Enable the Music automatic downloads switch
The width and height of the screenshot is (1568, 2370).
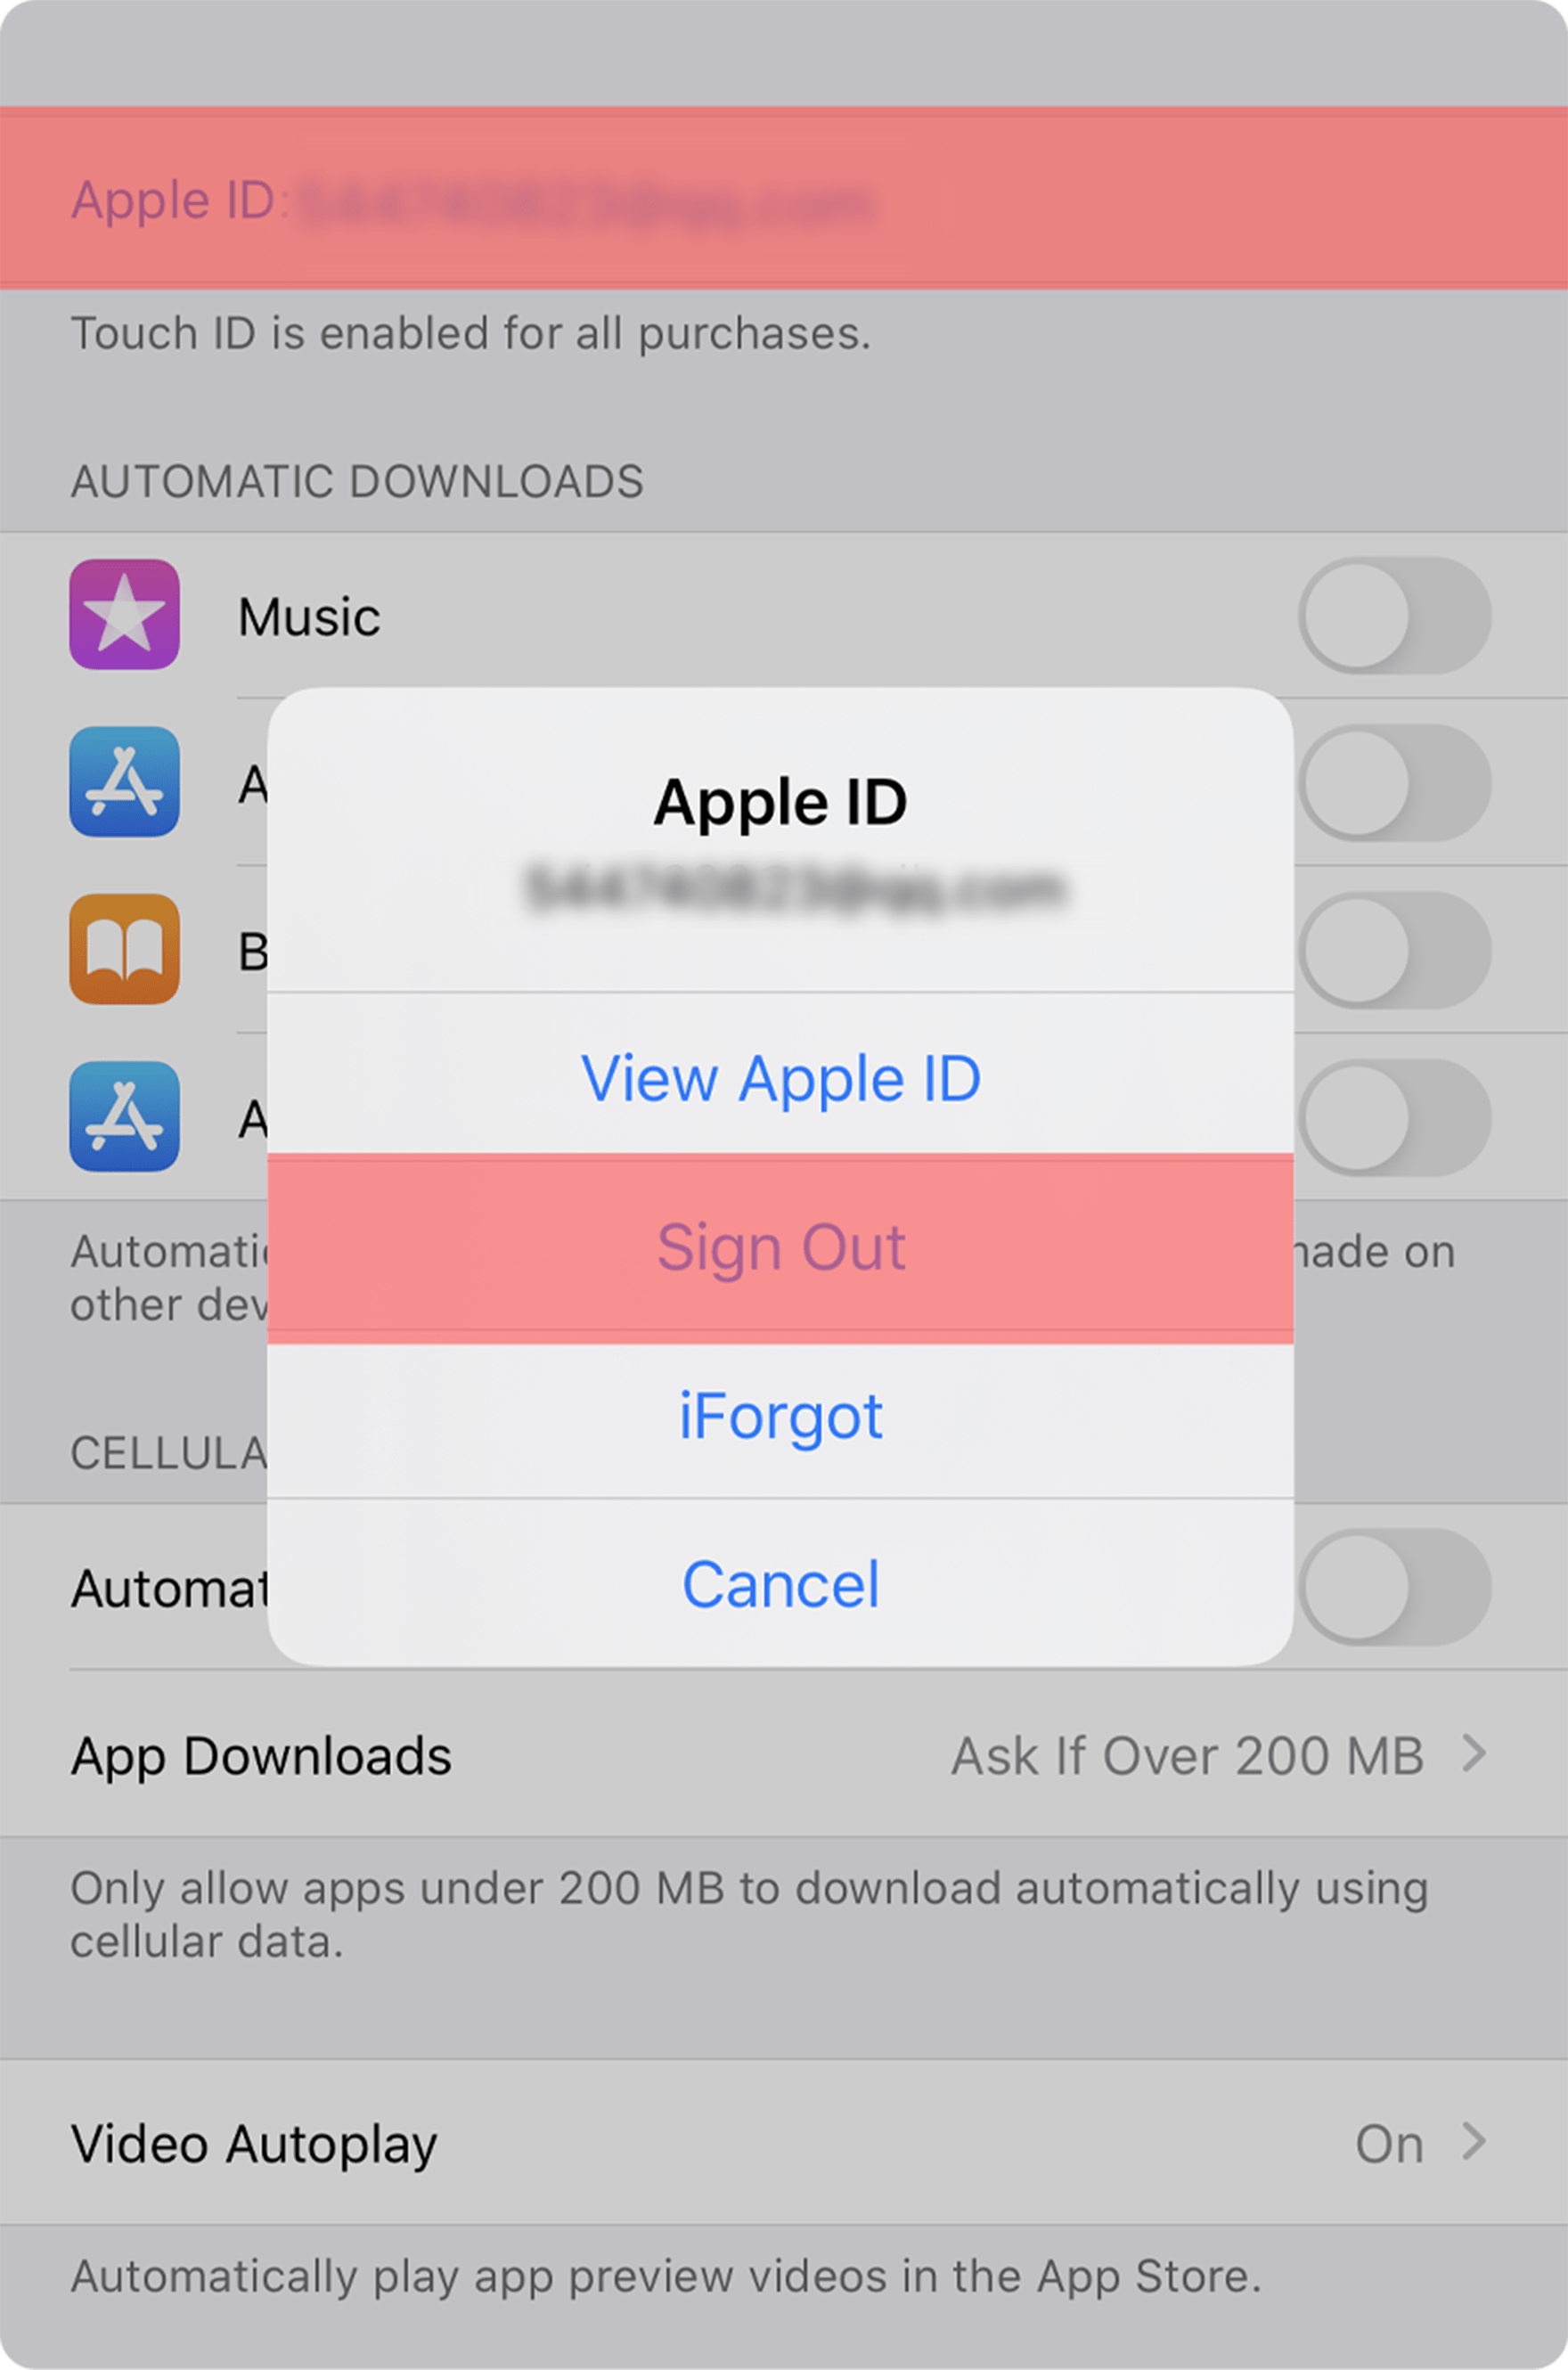tap(1394, 615)
